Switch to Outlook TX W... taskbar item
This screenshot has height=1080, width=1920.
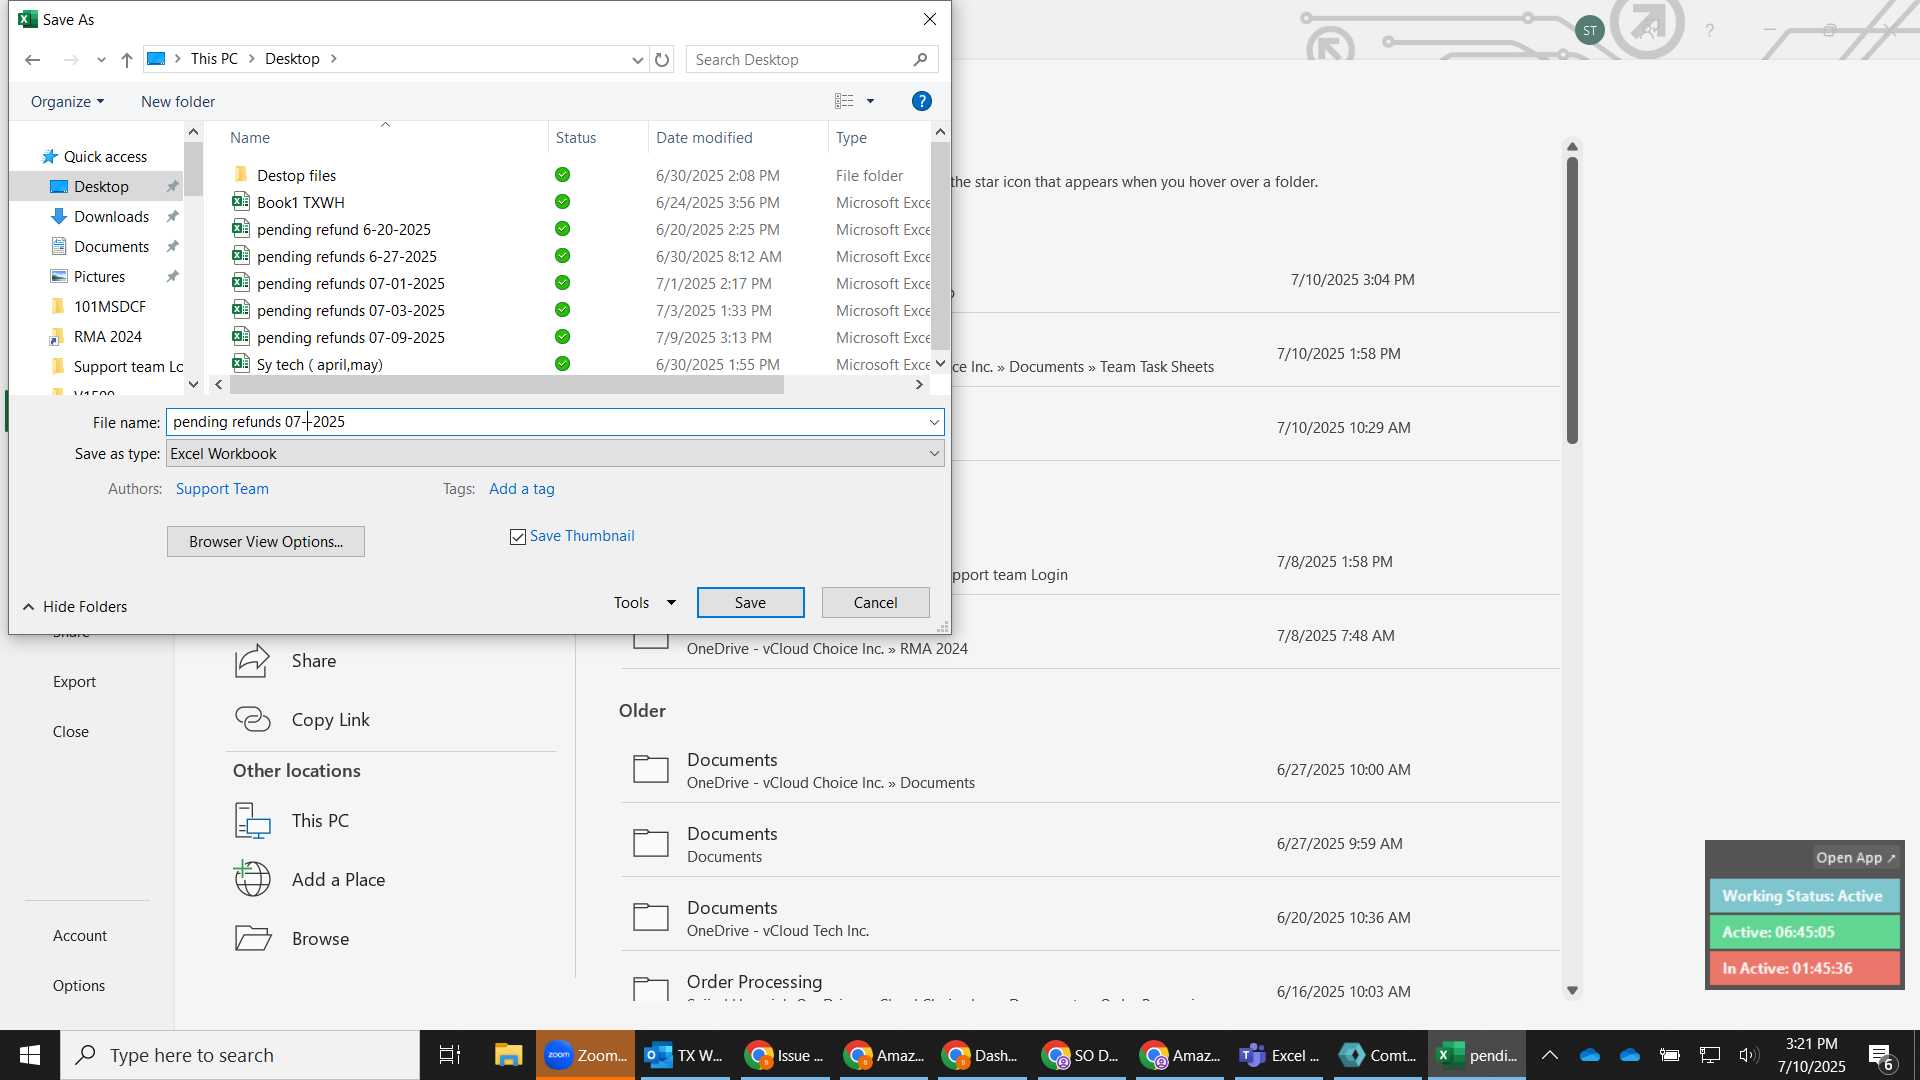tap(684, 1055)
